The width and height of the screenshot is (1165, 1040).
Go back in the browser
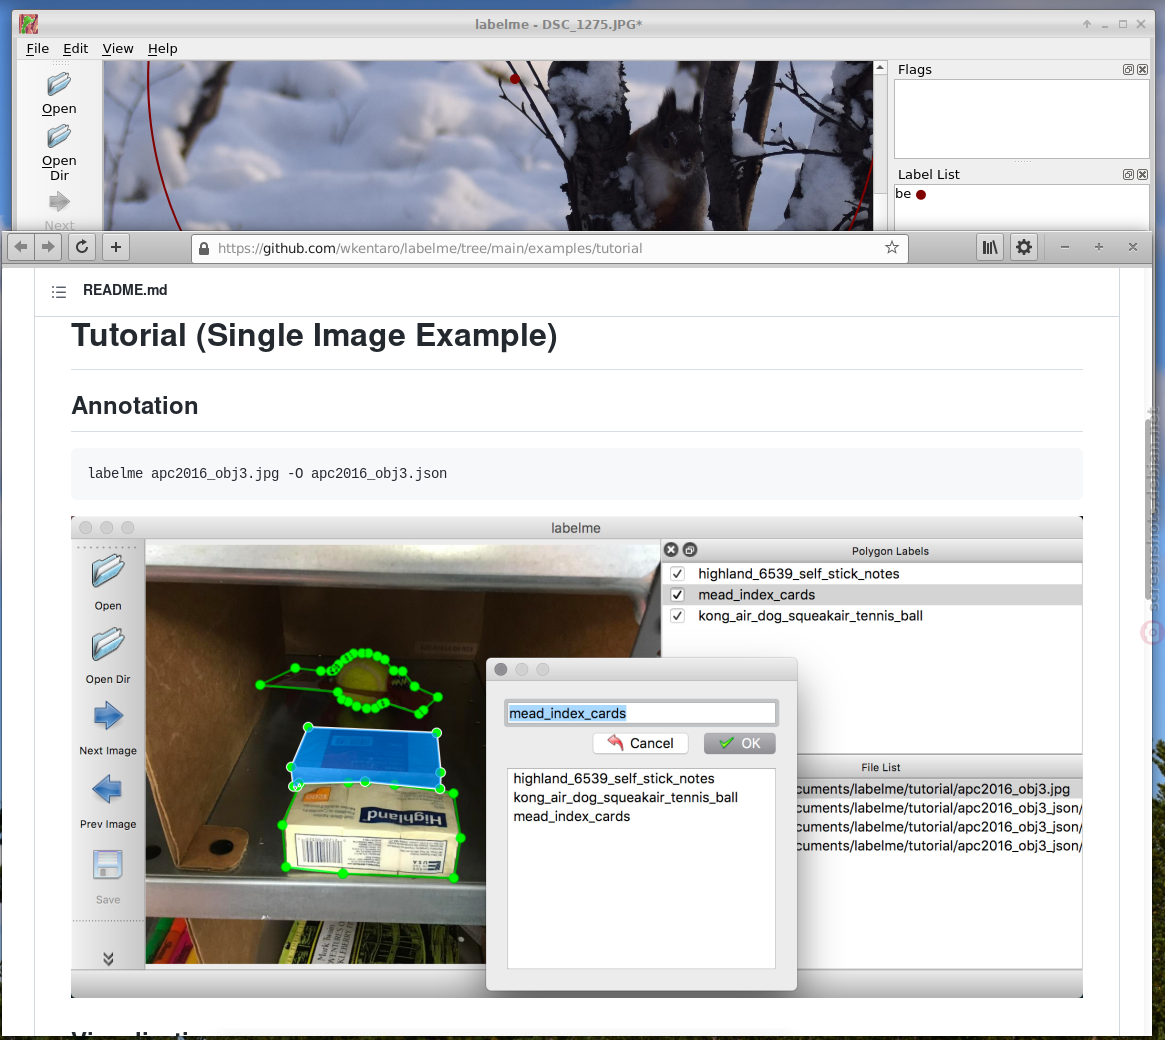click(21, 247)
